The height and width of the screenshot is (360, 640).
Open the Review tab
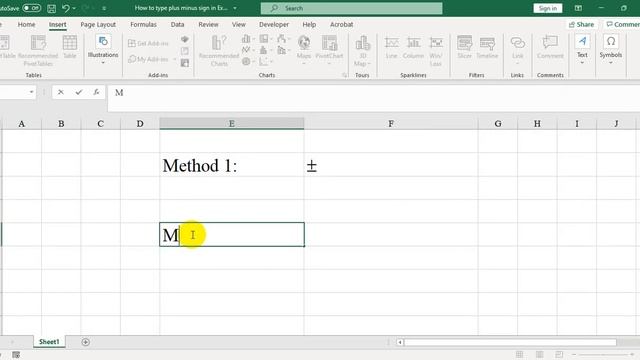(x=208, y=24)
